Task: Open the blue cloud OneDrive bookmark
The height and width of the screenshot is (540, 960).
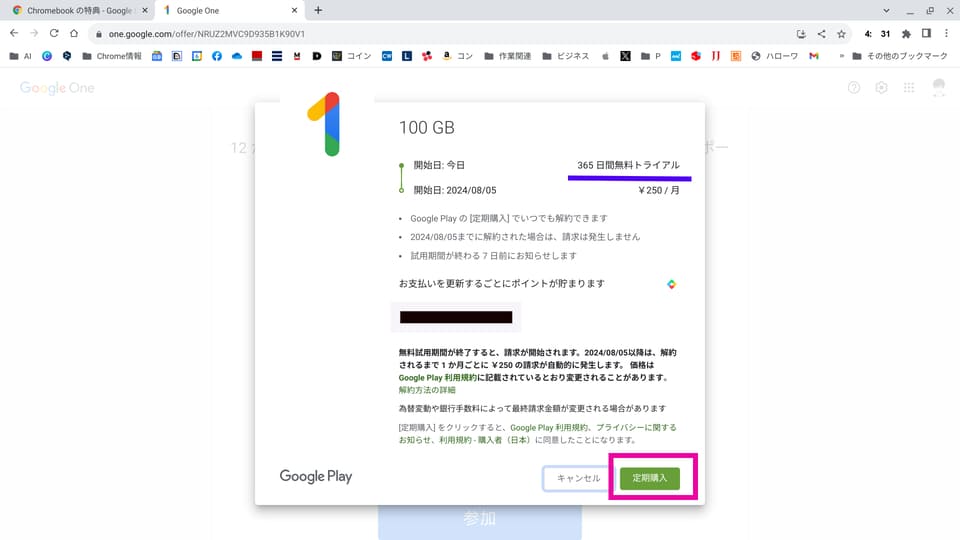Action: [x=237, y=56]
